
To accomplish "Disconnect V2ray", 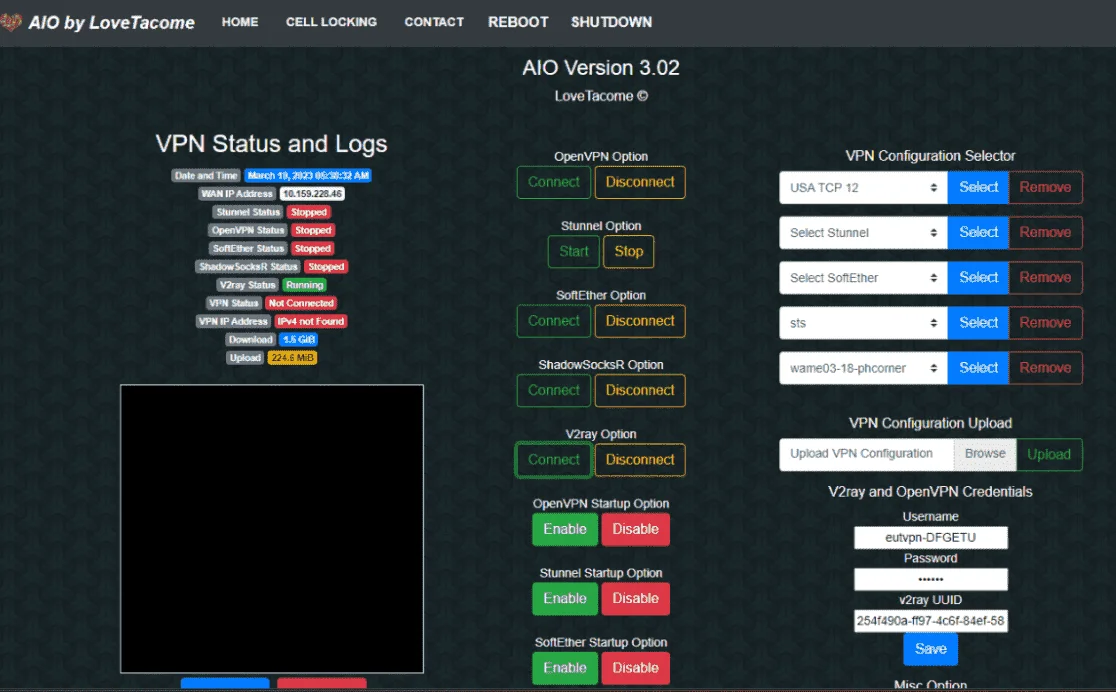I will click(x=640, y=460).
